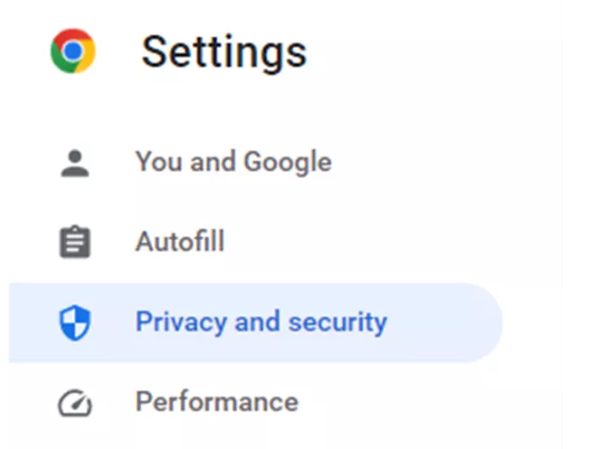Select the word Google in first sidebar entry
This screenshot has height=449, width=595.
click(x=288, y=162)
